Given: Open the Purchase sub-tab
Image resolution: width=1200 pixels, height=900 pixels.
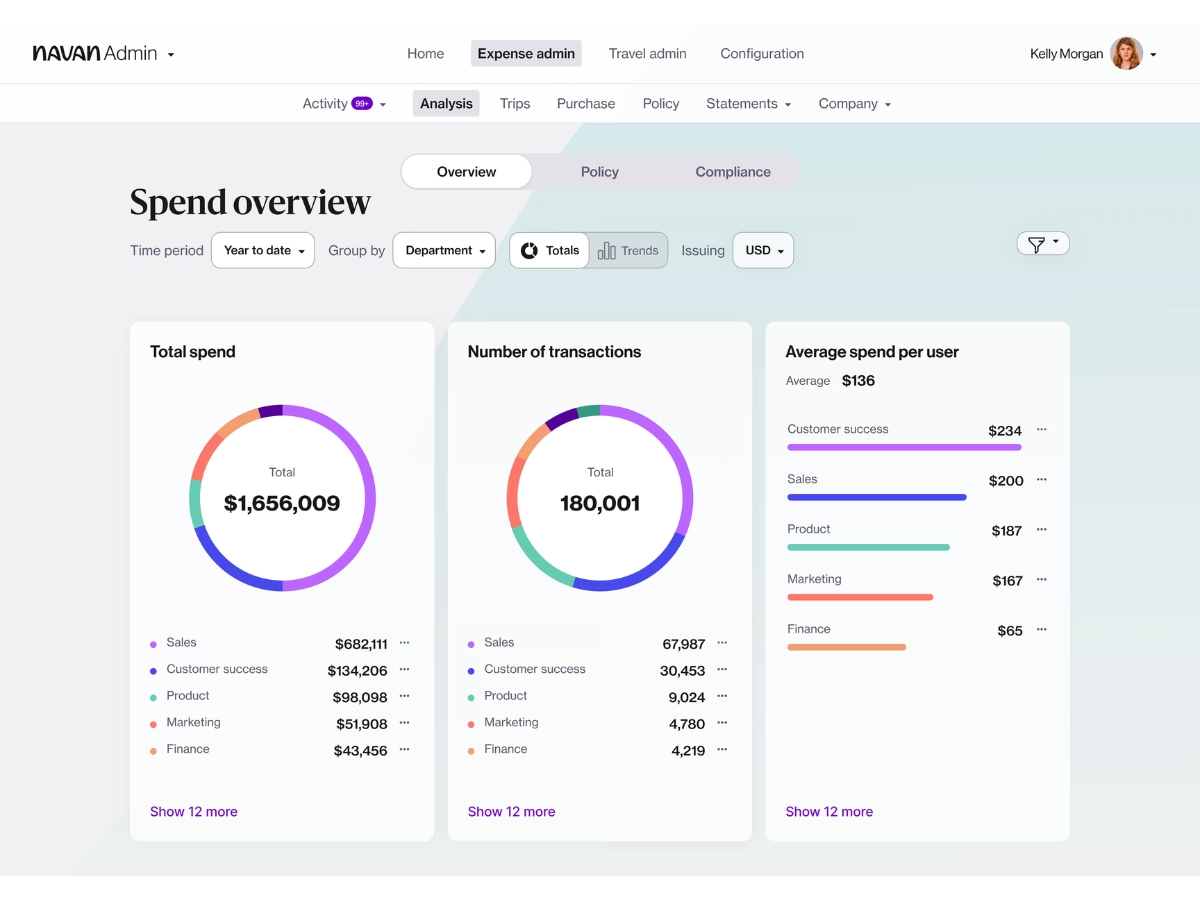Looking at the screenshot, I should point(586,103).
